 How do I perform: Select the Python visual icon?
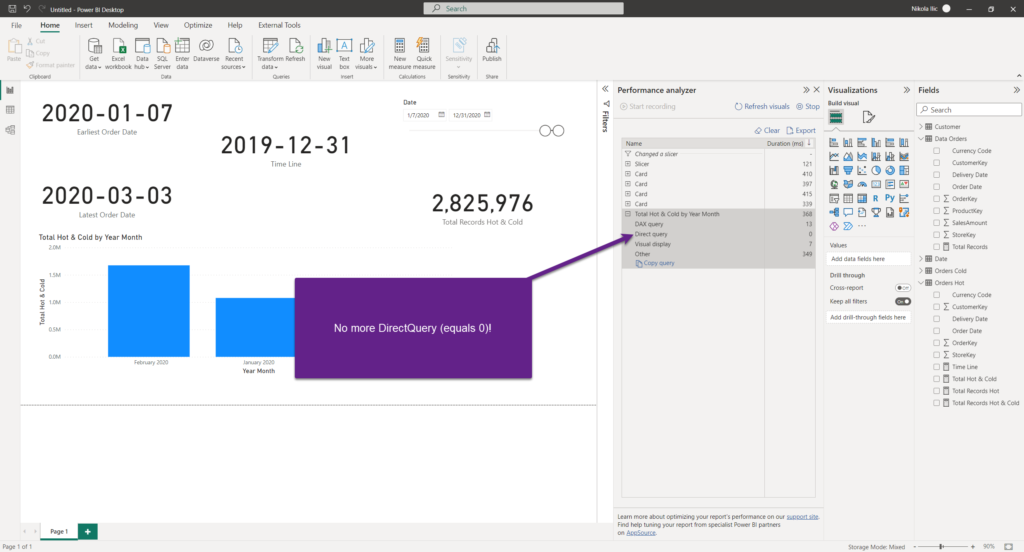[890, 198]
